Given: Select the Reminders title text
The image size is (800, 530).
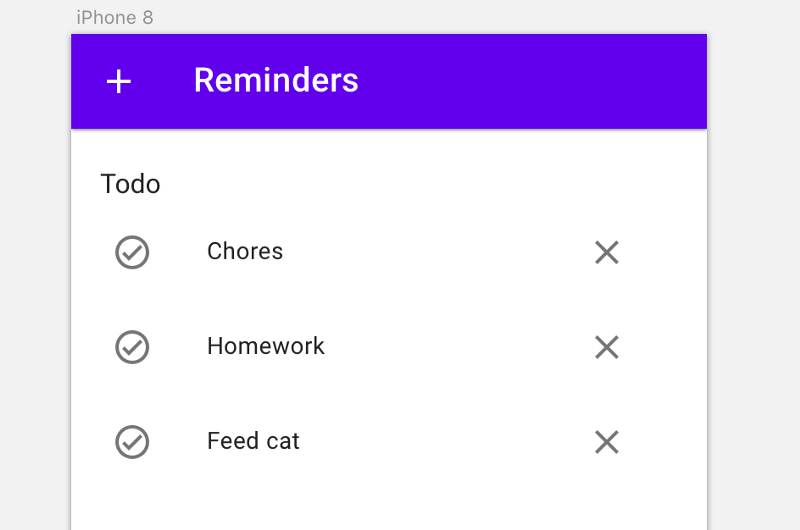Looking at the screenshot, I should pos(276,80).
